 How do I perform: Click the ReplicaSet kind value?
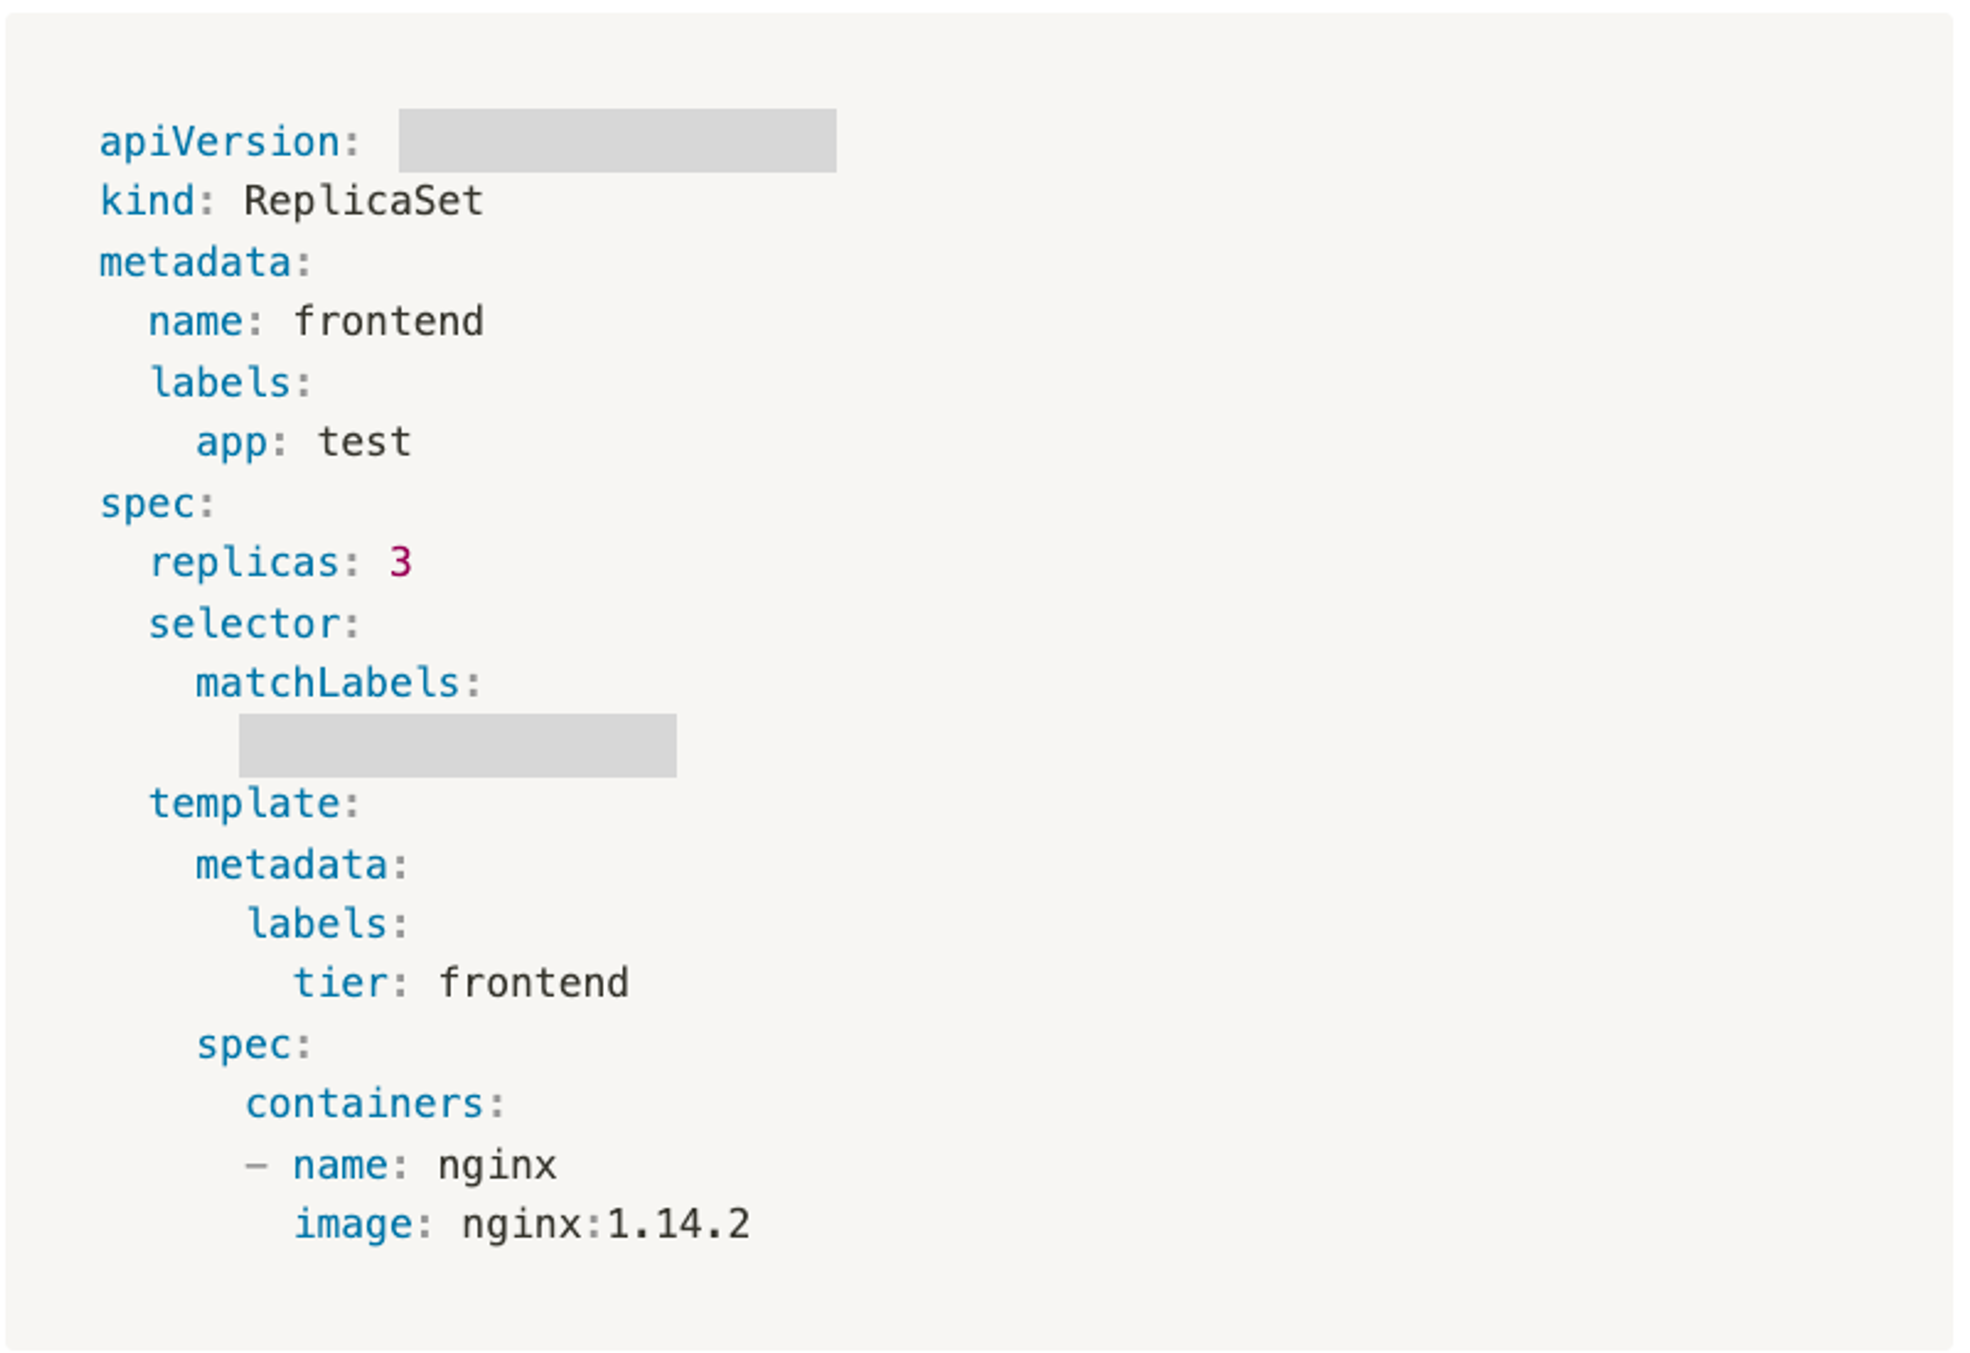point(363,201)
